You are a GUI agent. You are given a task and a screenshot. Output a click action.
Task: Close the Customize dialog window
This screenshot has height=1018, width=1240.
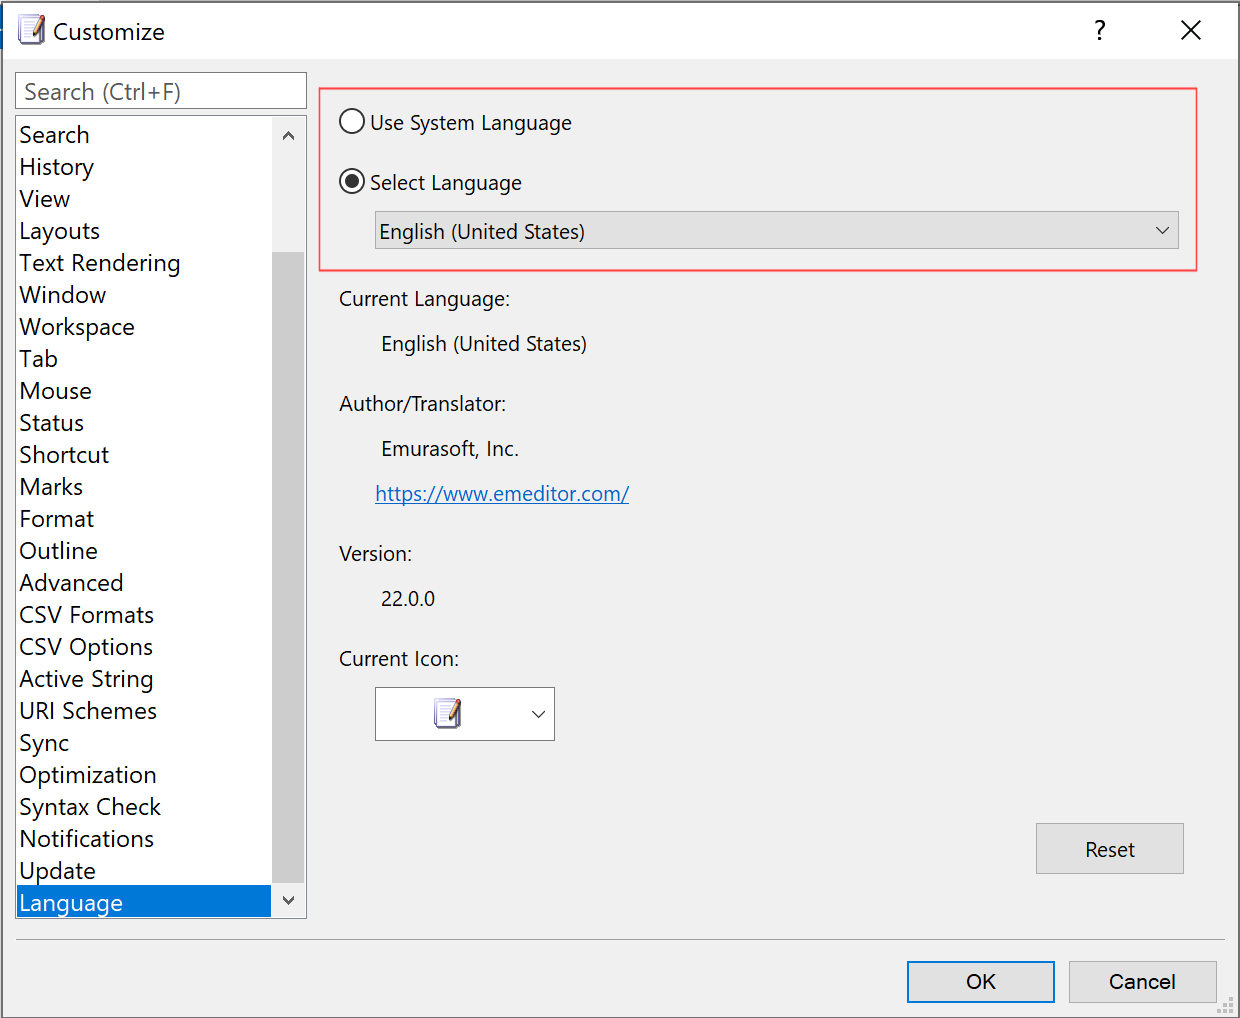click(1190, 30)
